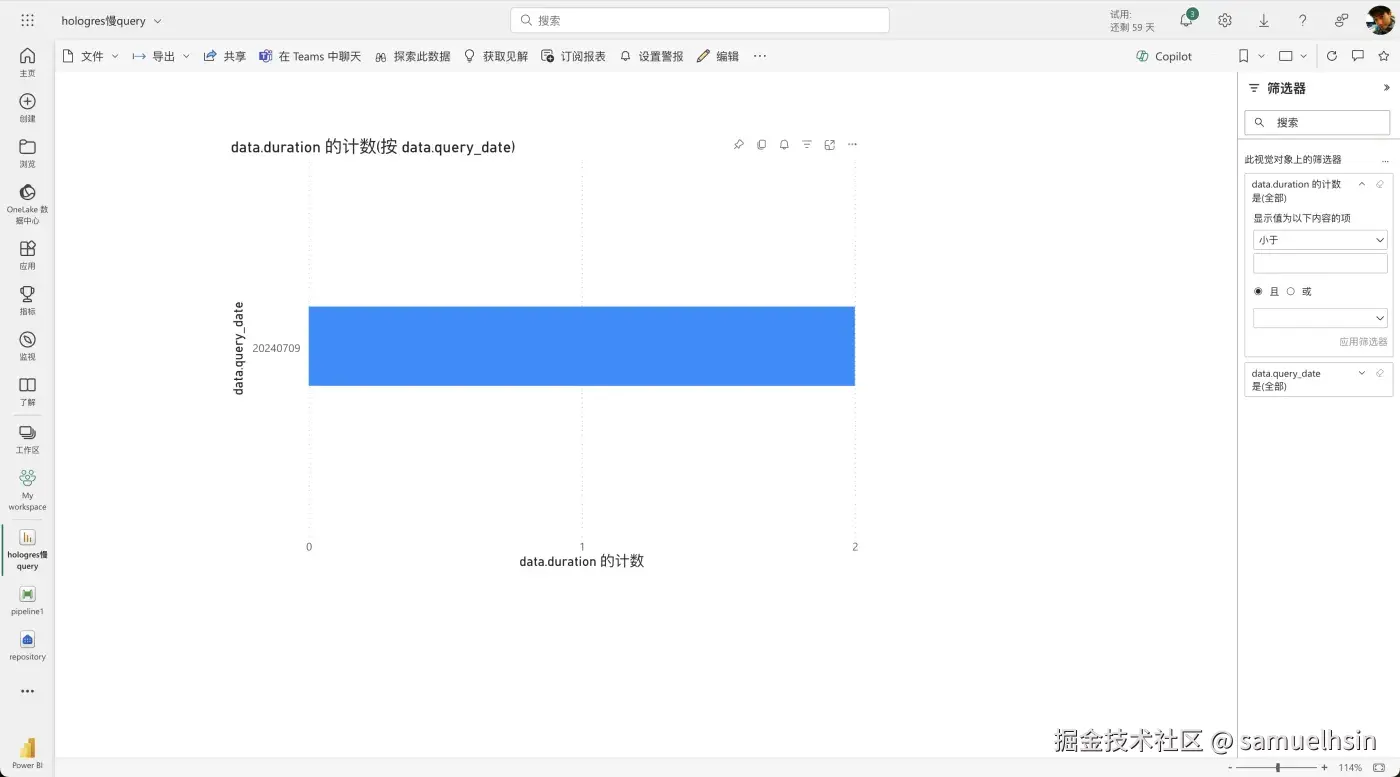Click 共享 (Share) in toolbar
1400x777 pixels.
(x=225, y=56)
